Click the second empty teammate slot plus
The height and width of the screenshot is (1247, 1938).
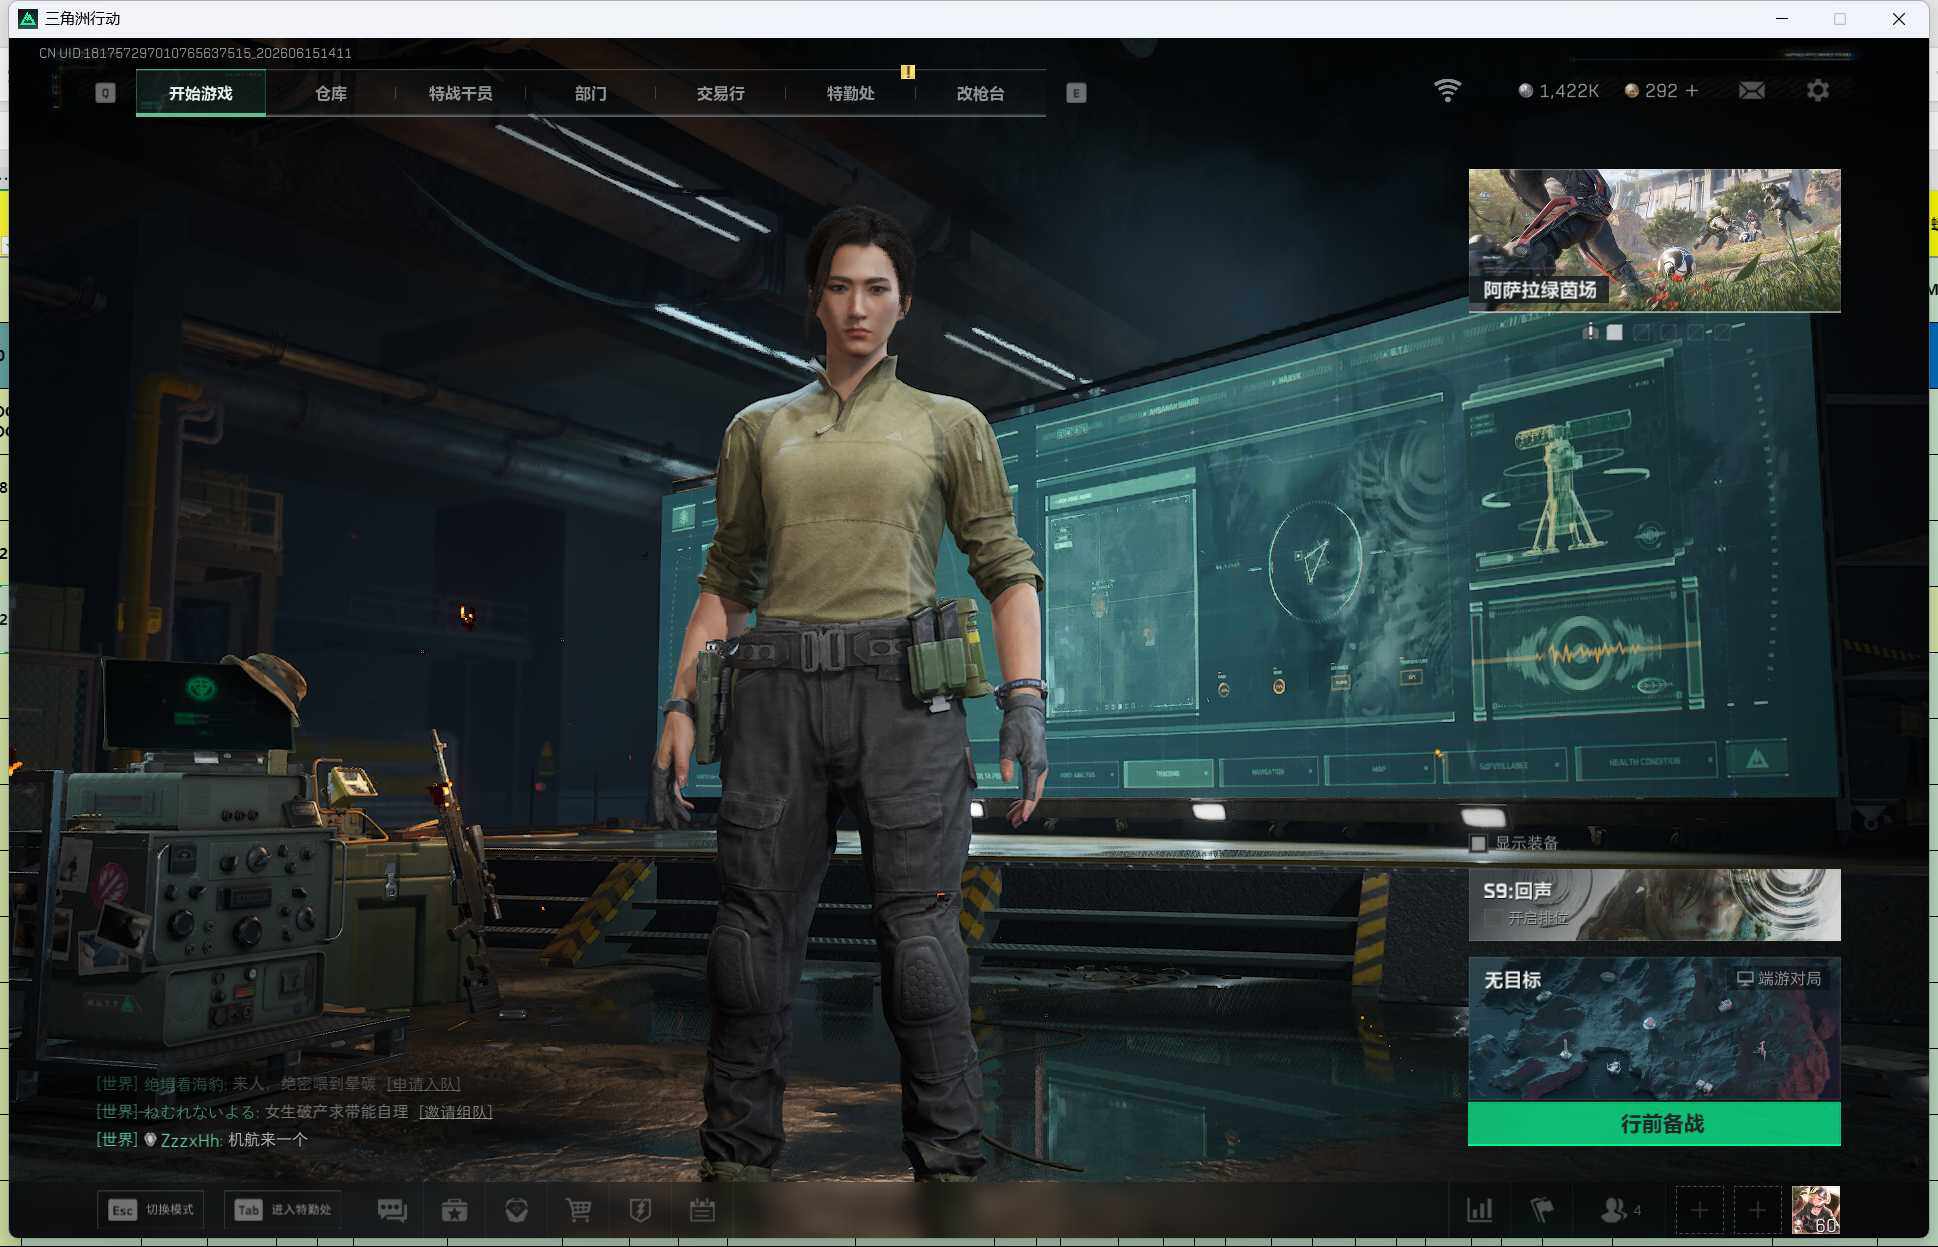(1757, 1211)
